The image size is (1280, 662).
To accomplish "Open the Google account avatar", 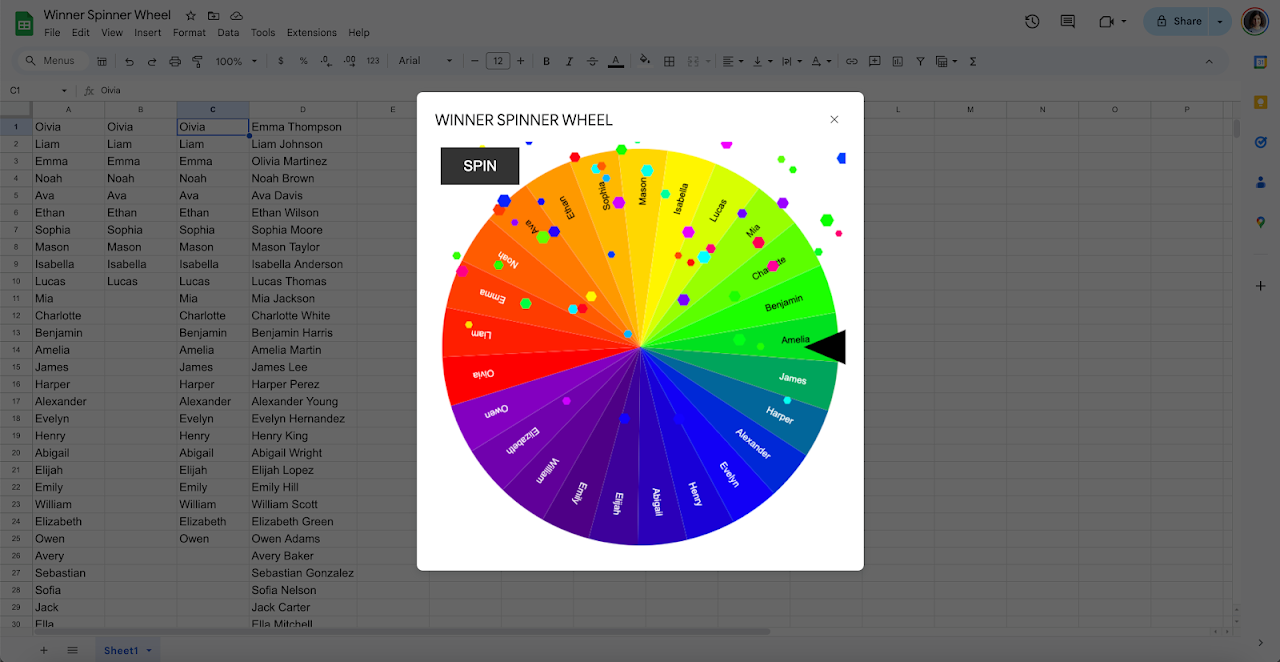I will pyautogui.click(x=1255, y=21).
